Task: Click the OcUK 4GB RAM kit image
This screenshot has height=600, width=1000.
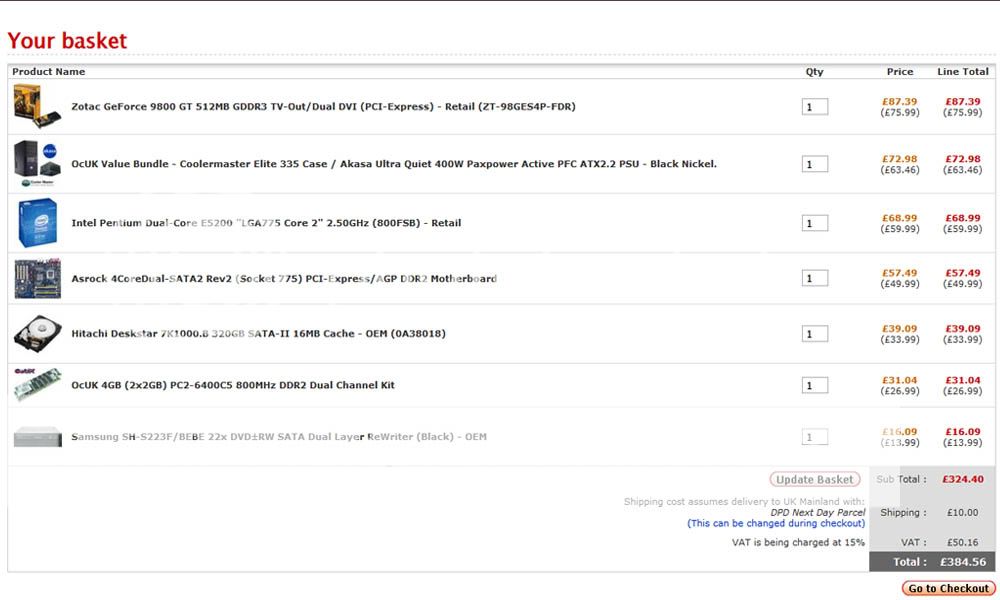Action: pos(38,384)
